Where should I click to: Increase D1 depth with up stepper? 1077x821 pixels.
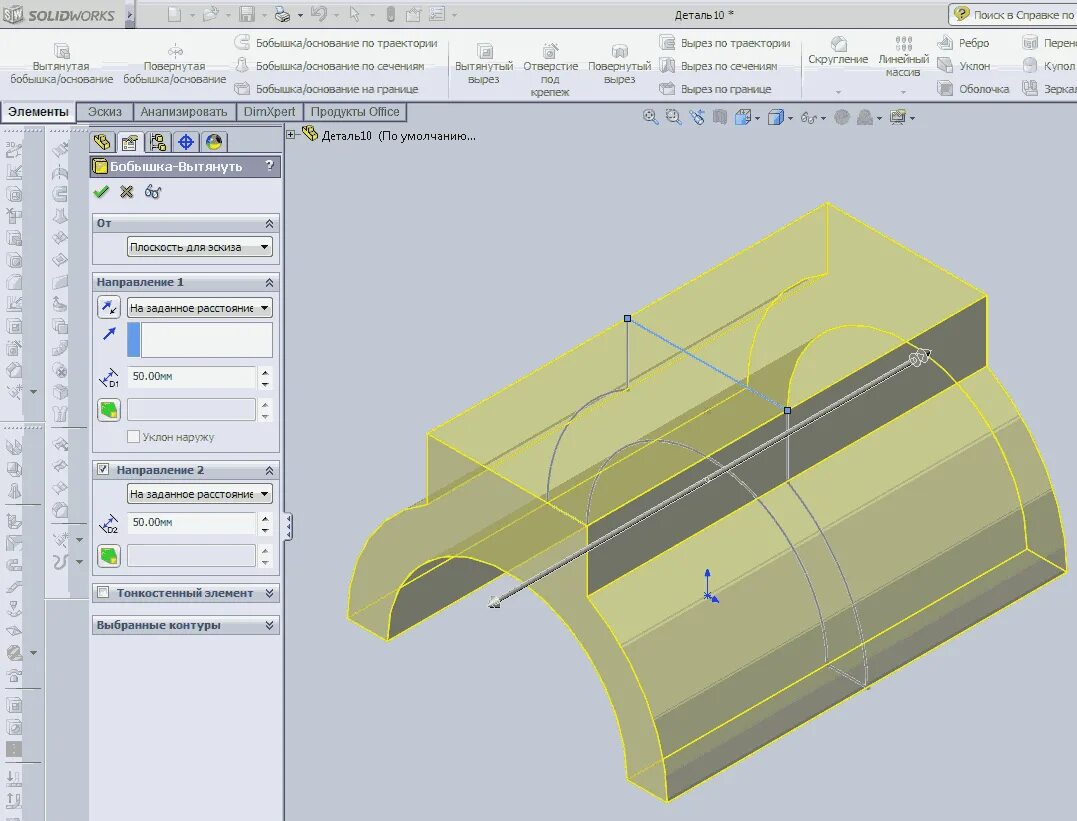pos(265,372)
